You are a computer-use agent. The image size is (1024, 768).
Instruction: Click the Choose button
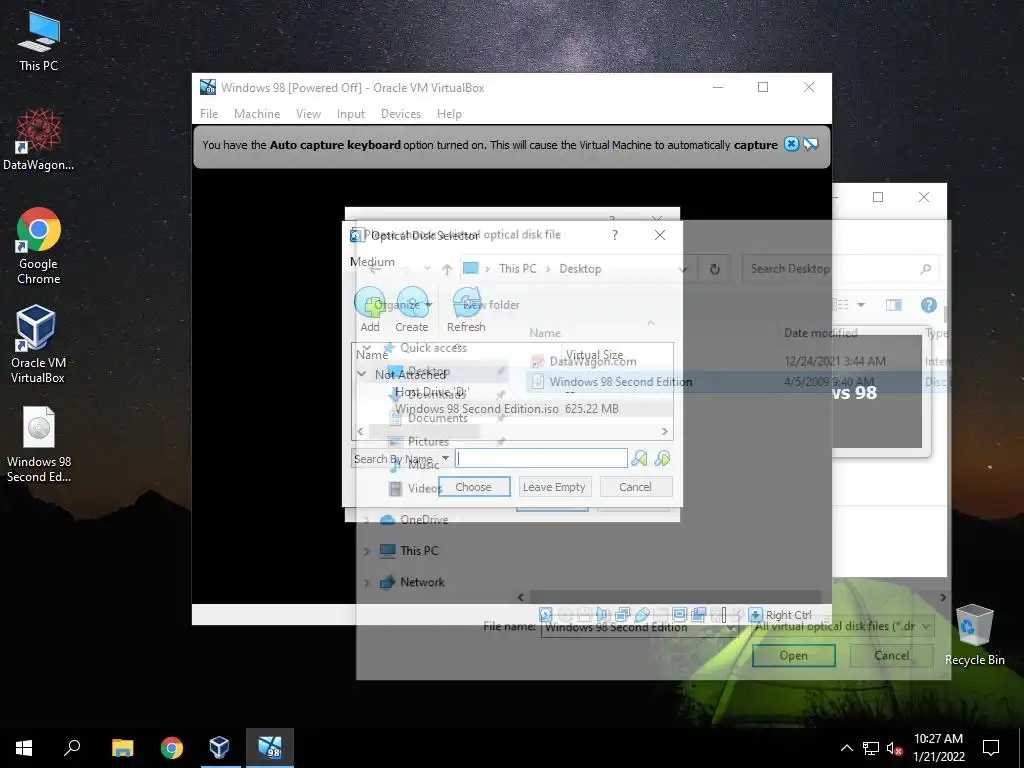coord(473,487)
